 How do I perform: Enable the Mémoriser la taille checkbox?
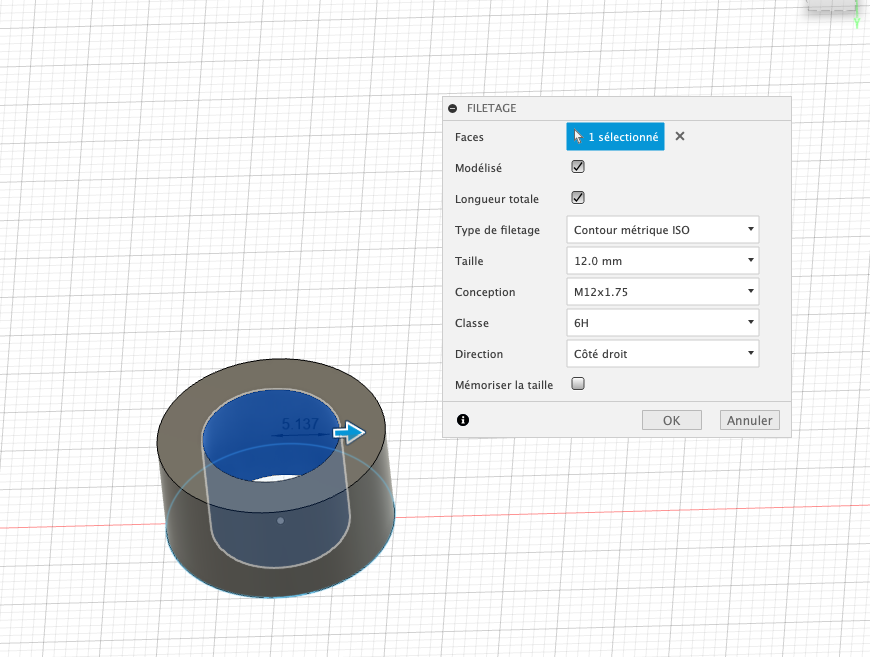tap(578, 384)
